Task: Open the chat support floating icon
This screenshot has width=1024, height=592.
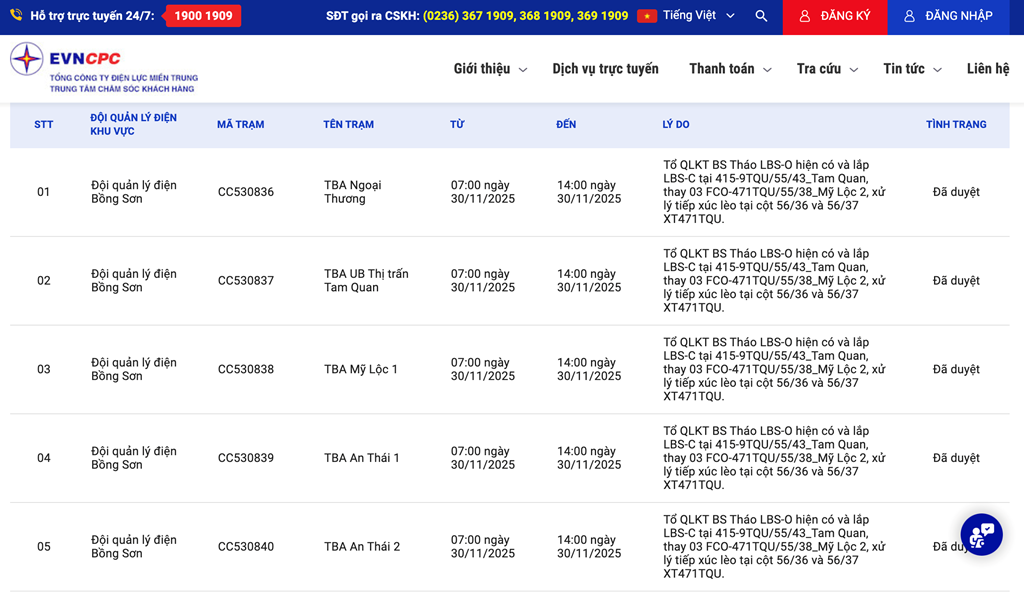Action: click(981, 535)
